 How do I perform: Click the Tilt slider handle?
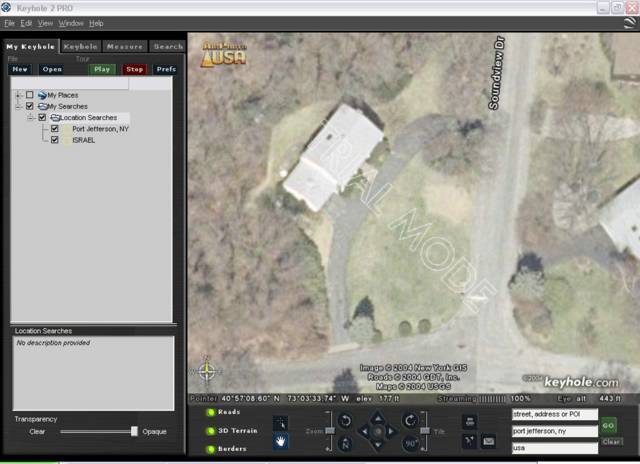pyautogui.click(x=425, y=431)
